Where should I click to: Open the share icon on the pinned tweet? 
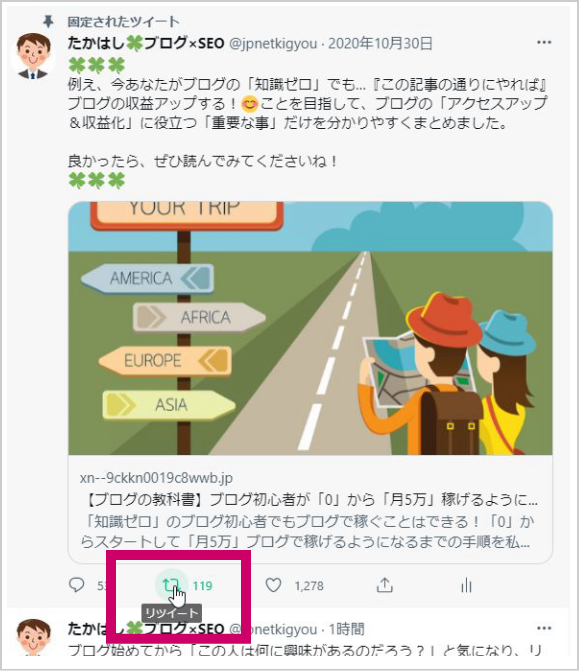(384, 585)
